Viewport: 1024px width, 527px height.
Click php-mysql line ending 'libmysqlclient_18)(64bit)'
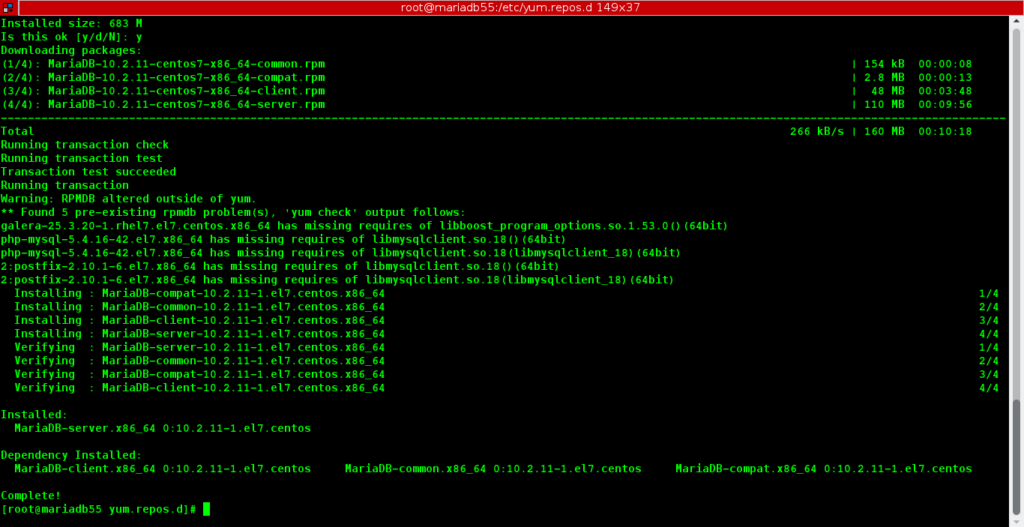(341, 253)
